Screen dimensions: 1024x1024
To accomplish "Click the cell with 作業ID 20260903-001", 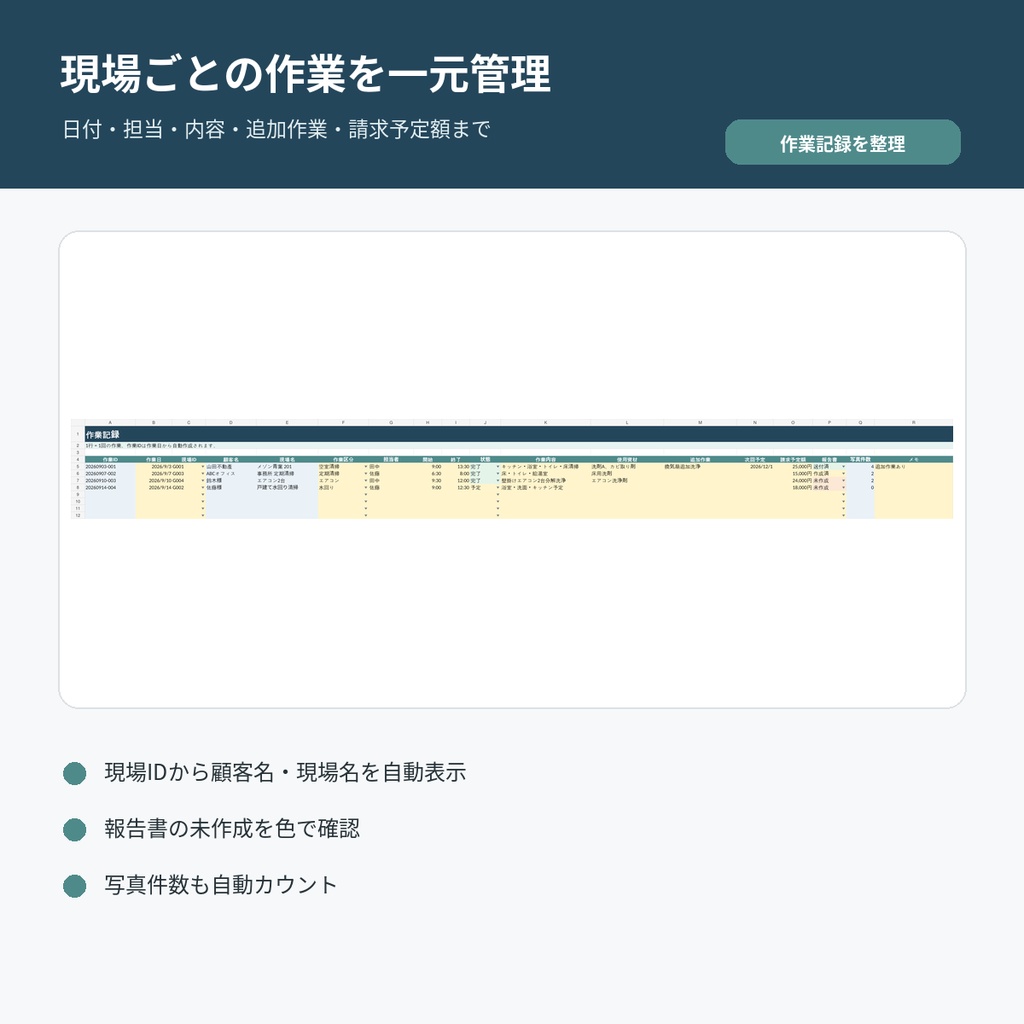I will (x=110, y=466).
